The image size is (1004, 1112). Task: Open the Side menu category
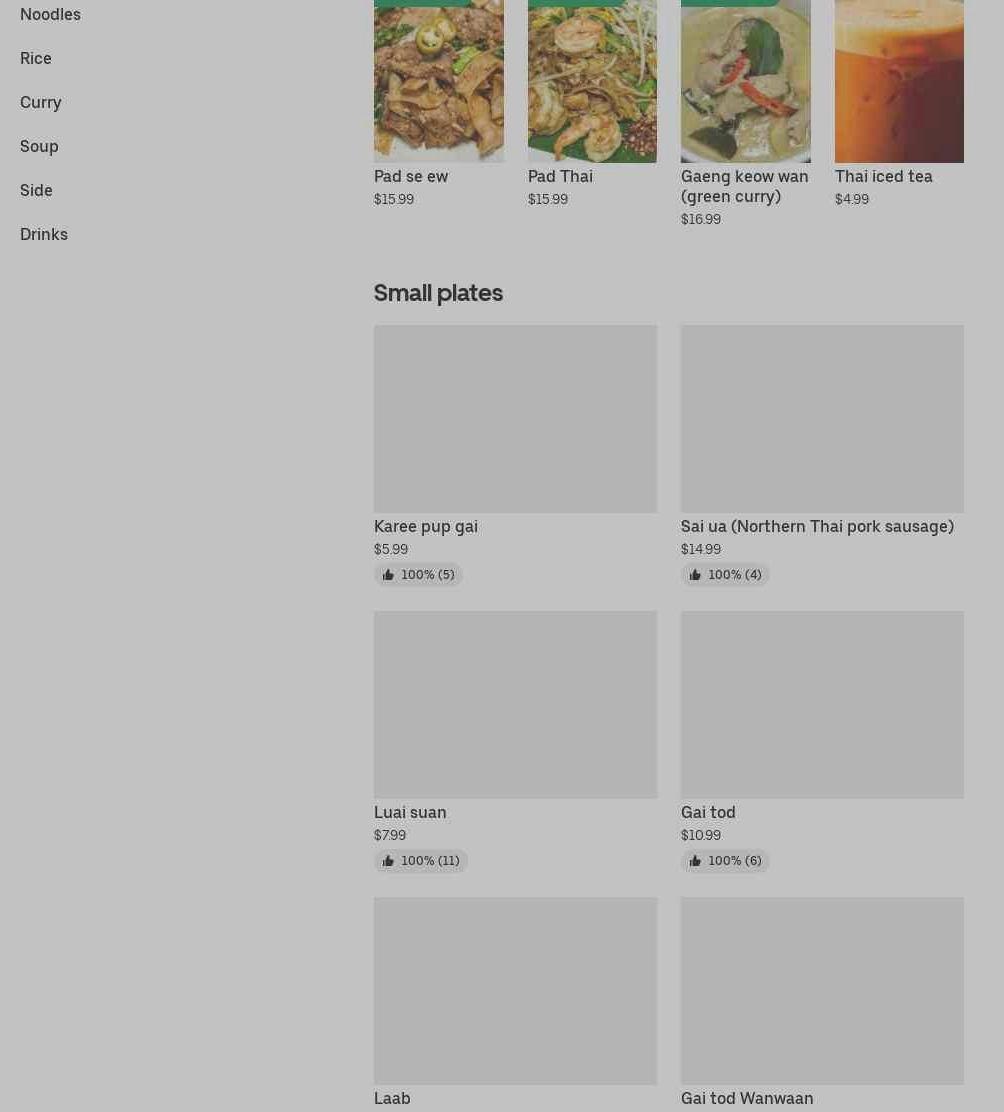[x=36, y=190]
